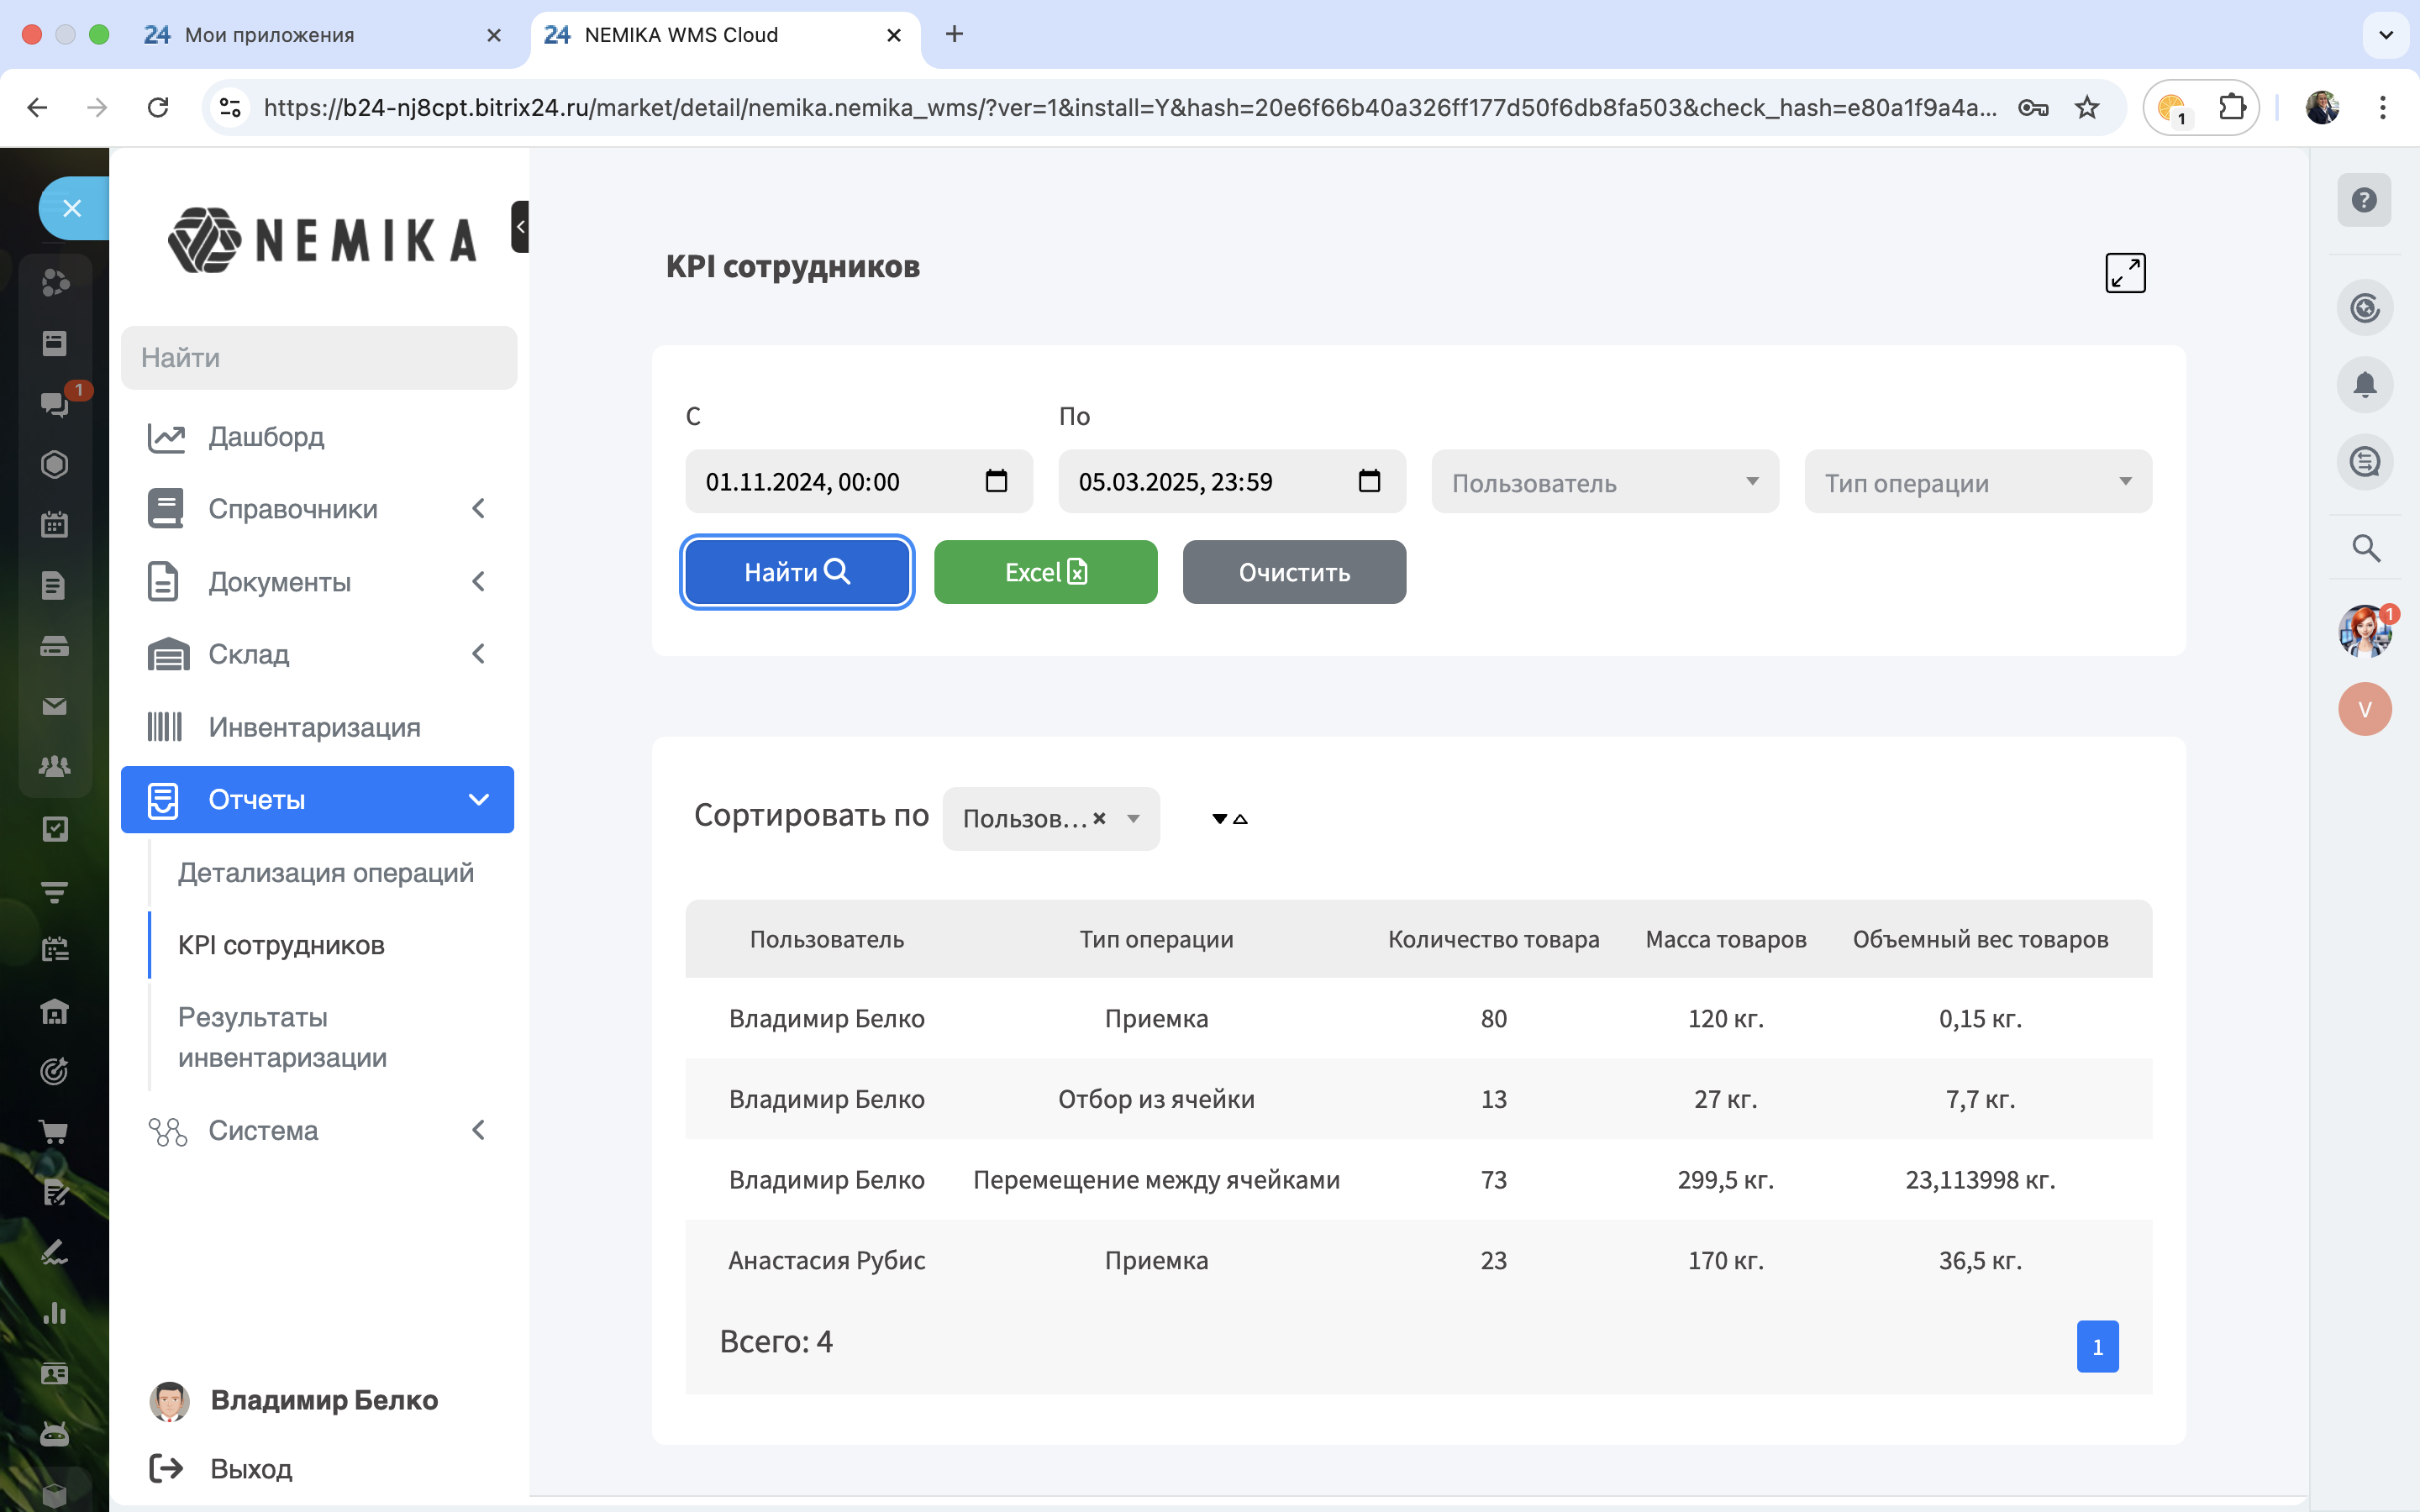Export the report with the Excel button
This screenshot has width=2420, height=1512.
[1045, 572]
